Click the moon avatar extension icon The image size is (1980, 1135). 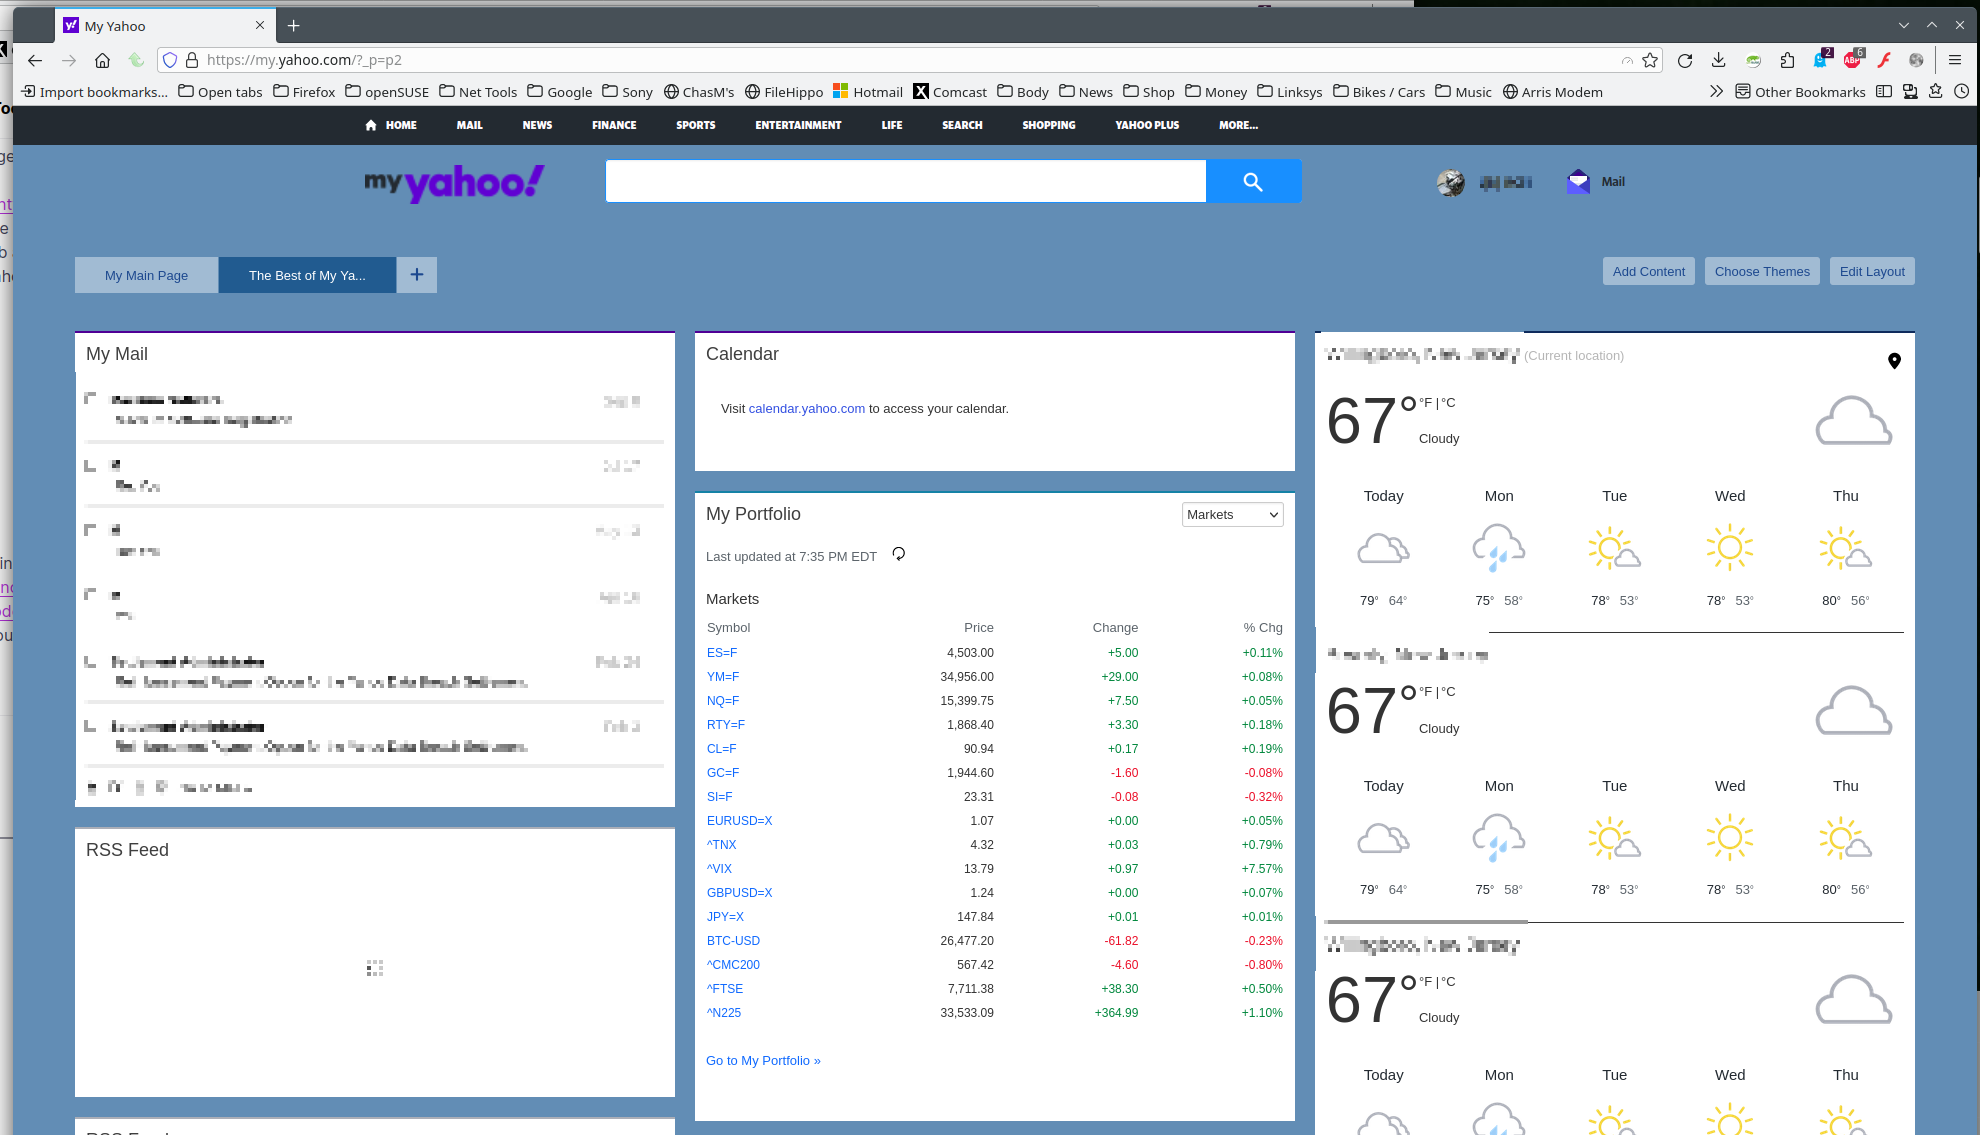(1916, 60)
